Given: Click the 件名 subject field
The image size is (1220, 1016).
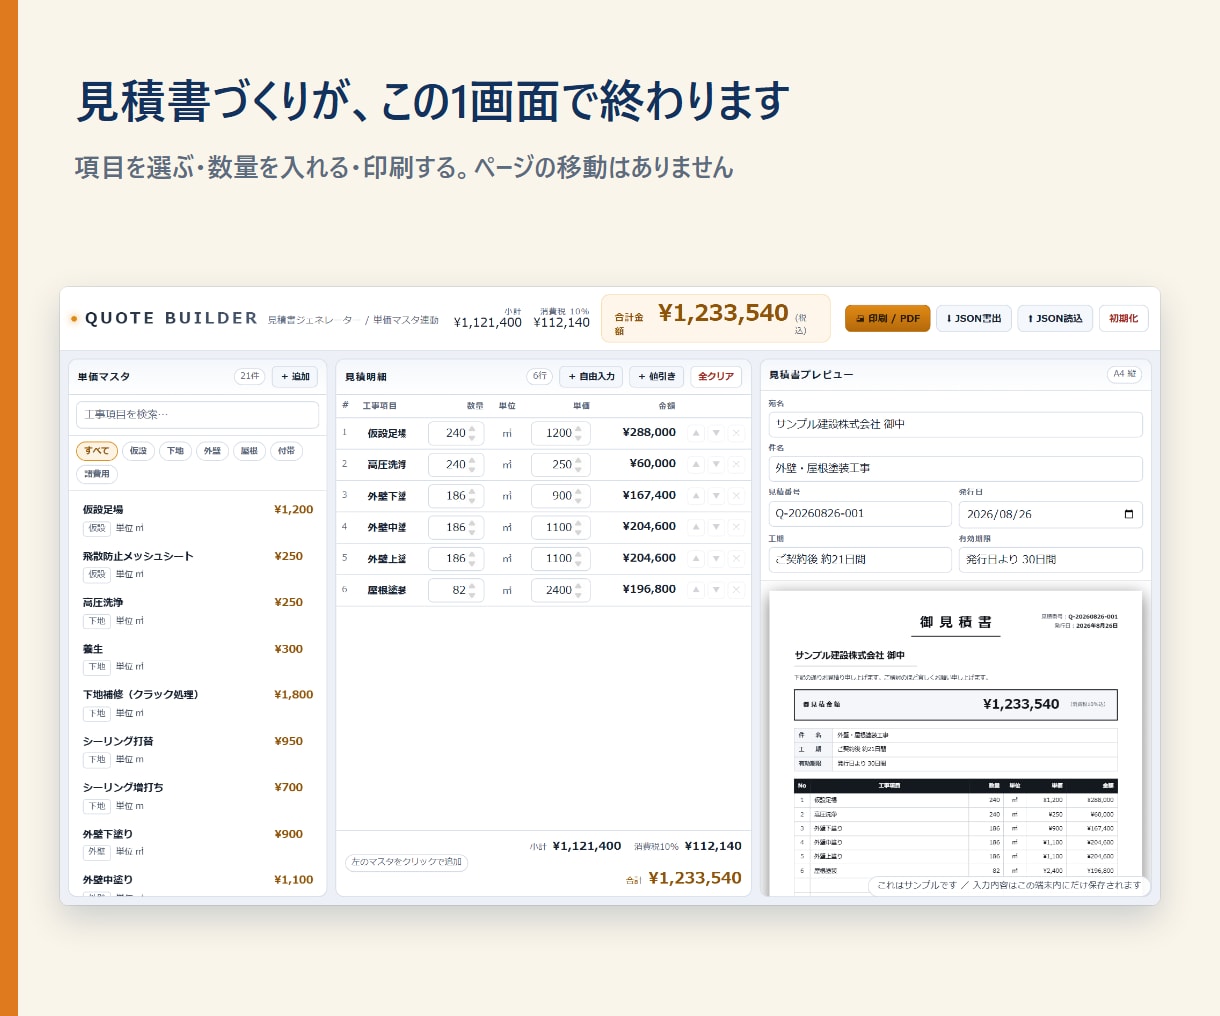Looking at the screenshot, I should (x=955, y=469).
